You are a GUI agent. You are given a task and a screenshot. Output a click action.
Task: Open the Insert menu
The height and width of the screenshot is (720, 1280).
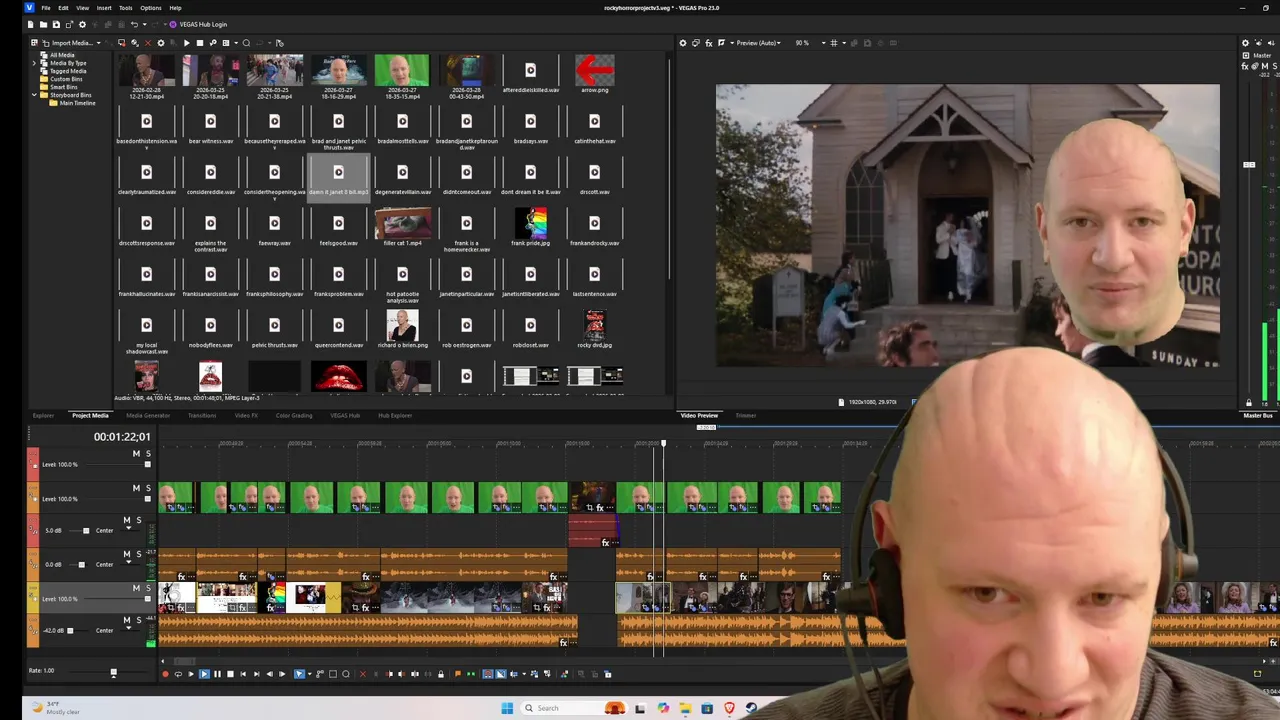tap(104, 8)
